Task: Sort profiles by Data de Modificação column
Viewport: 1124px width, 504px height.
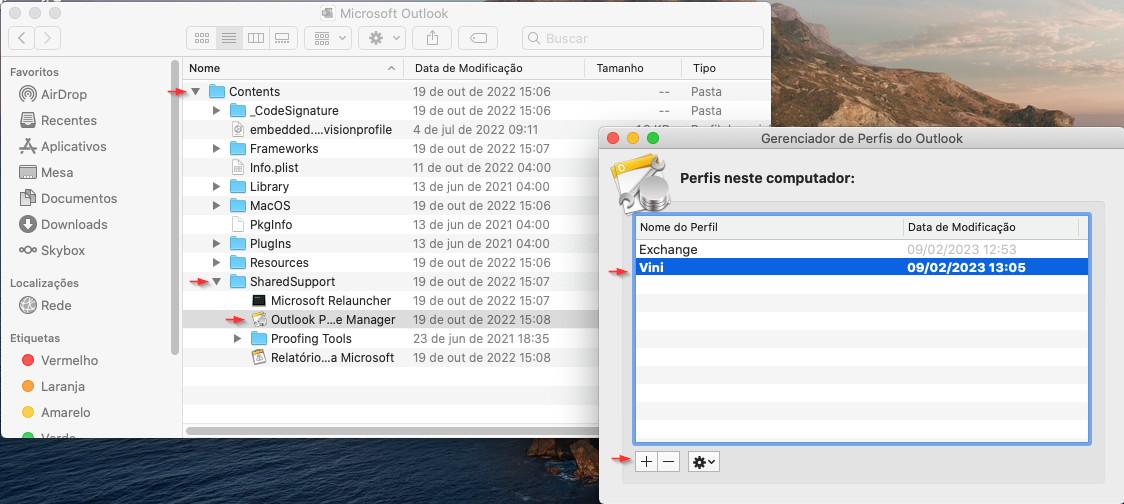Action: click(991, 227)
